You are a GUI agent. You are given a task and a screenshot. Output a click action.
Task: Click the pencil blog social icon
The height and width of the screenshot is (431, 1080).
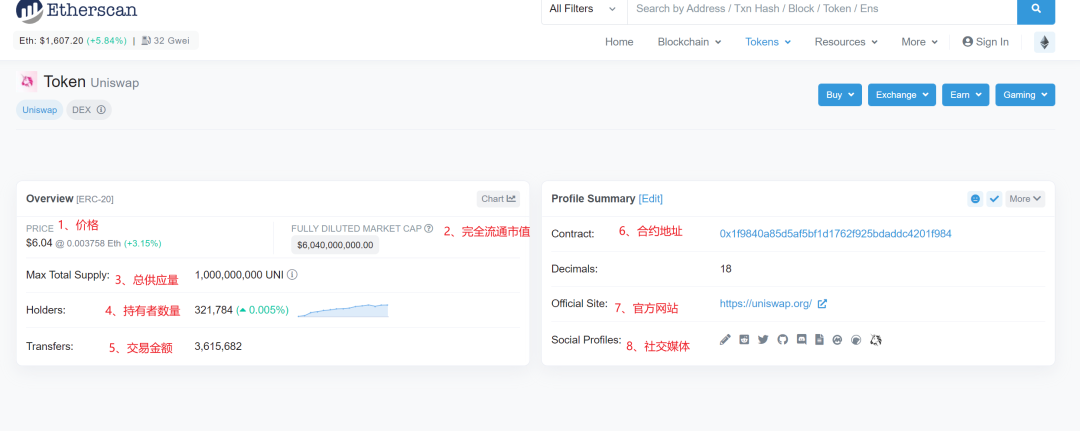pyautogui.click(x=725, y=339)
